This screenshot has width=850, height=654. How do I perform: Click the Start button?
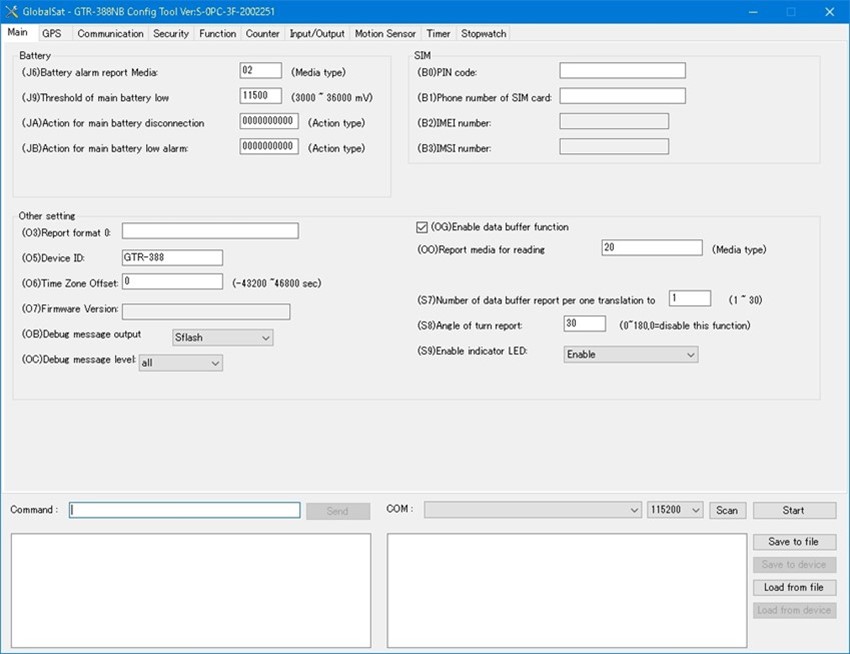(794, 510)
